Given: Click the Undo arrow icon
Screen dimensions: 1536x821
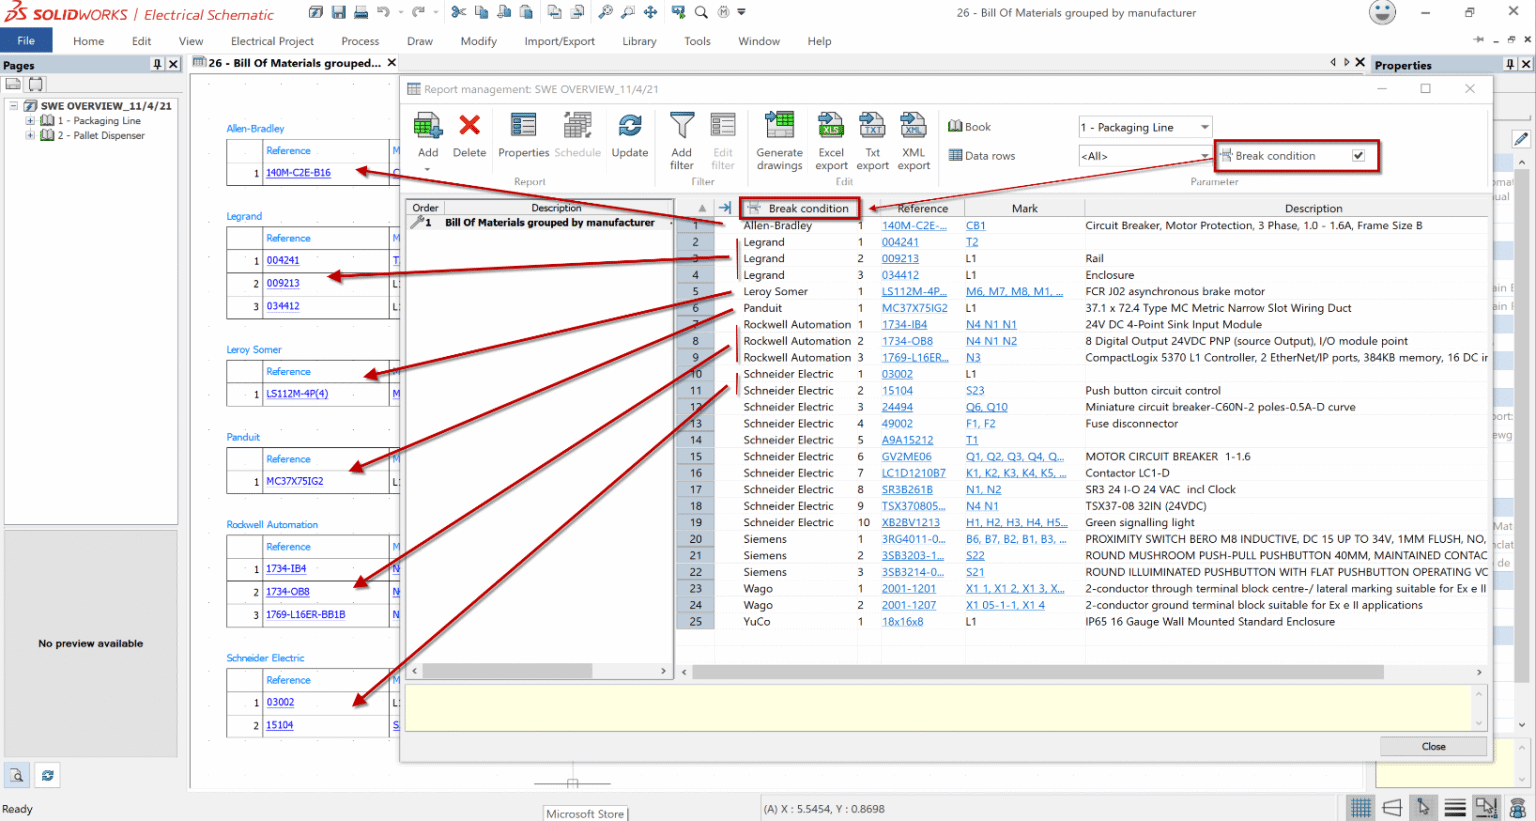Looking at the screenshot, I should (384, 12).
